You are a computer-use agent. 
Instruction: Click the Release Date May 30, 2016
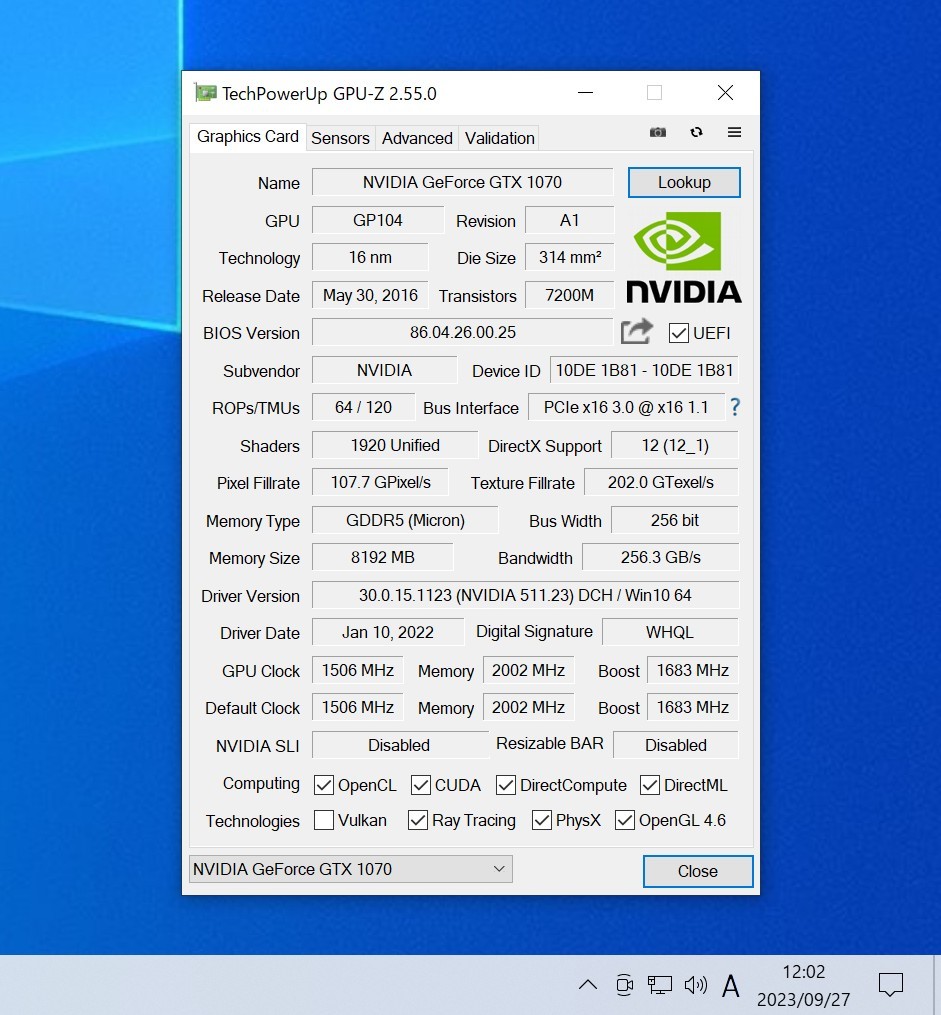[x=370, y=295]
